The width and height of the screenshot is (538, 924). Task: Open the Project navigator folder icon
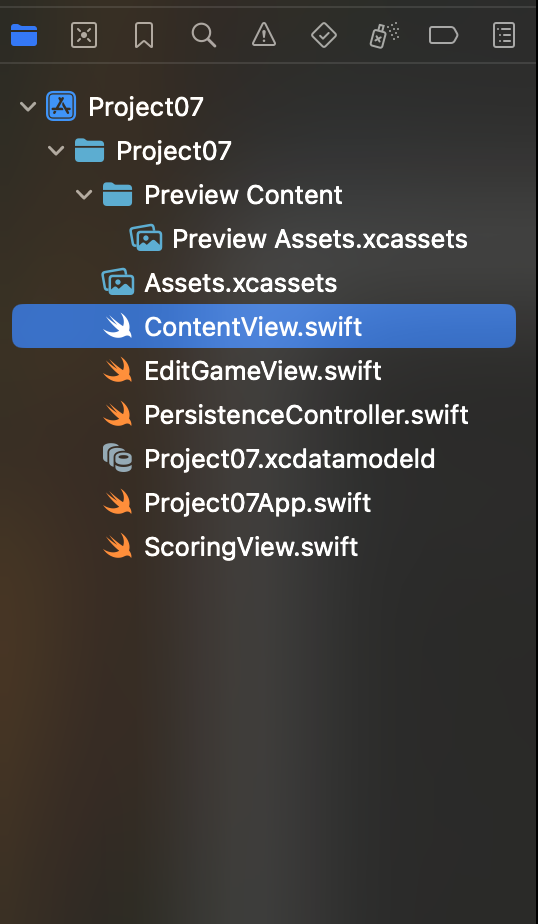pyautogui.click(x=24, y=36)
